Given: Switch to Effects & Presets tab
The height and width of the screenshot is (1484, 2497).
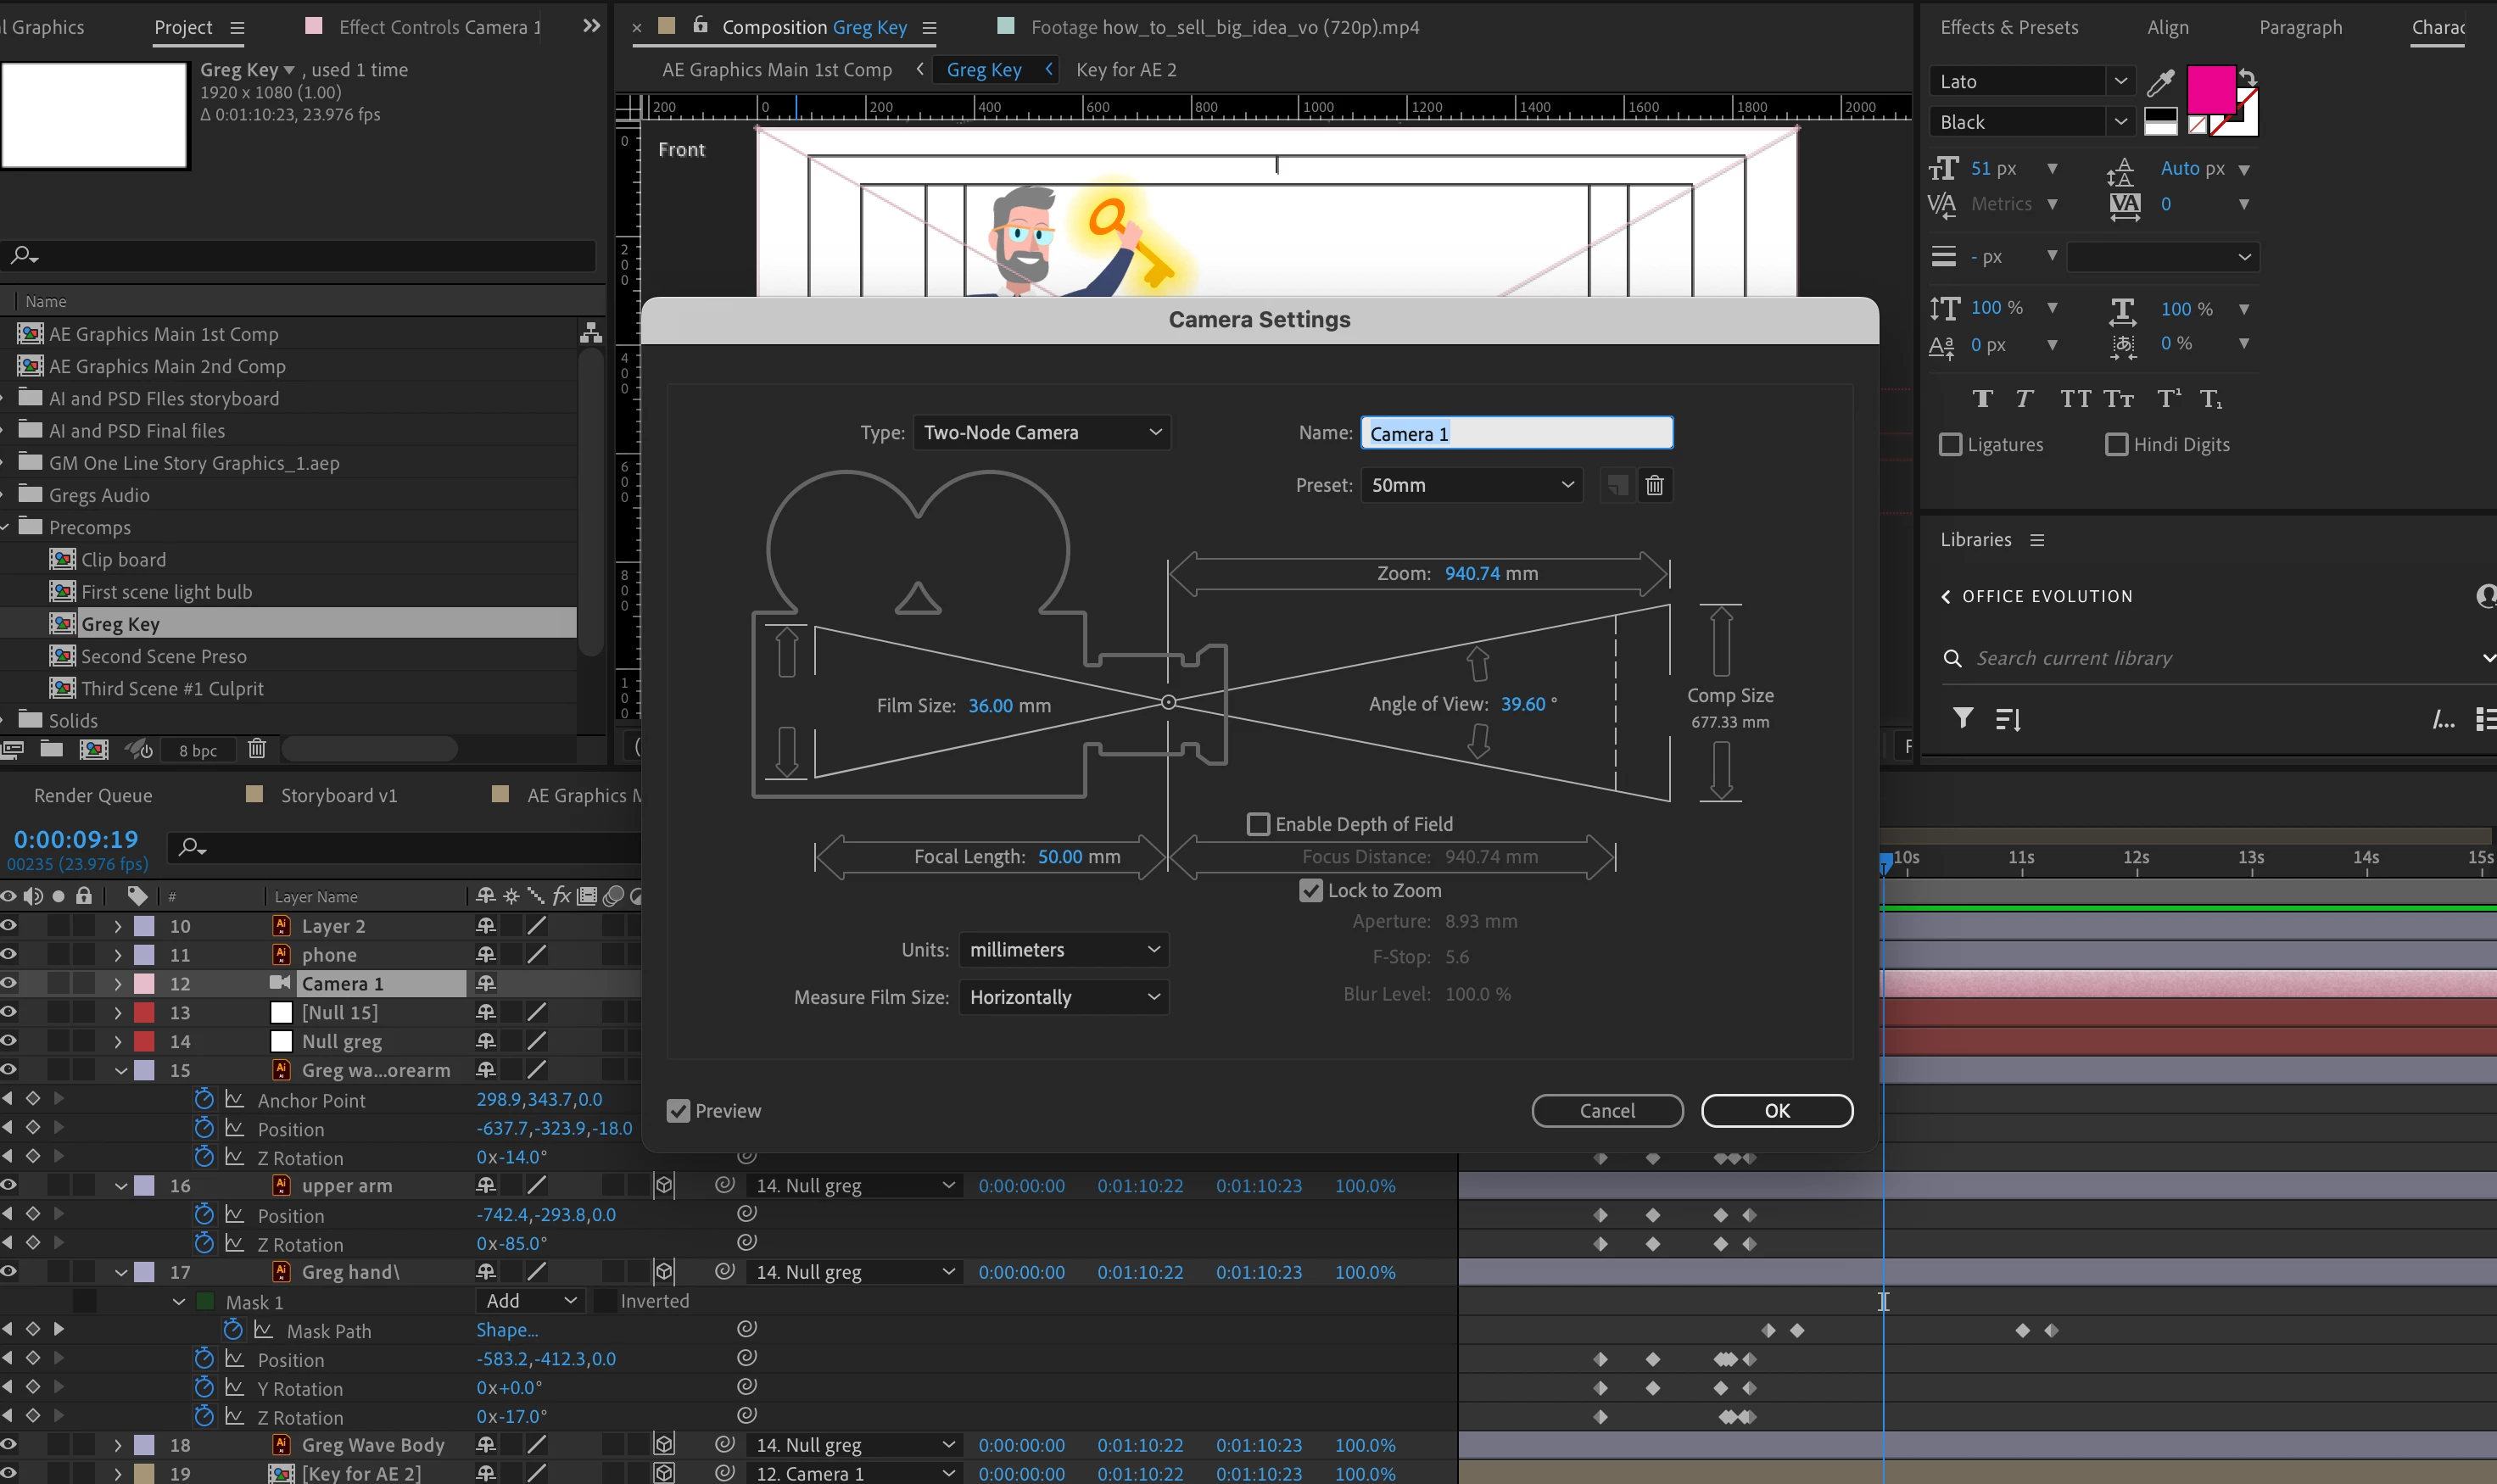Looking at the screenshot, I should pyautogui.click(x=2008, y=27).
